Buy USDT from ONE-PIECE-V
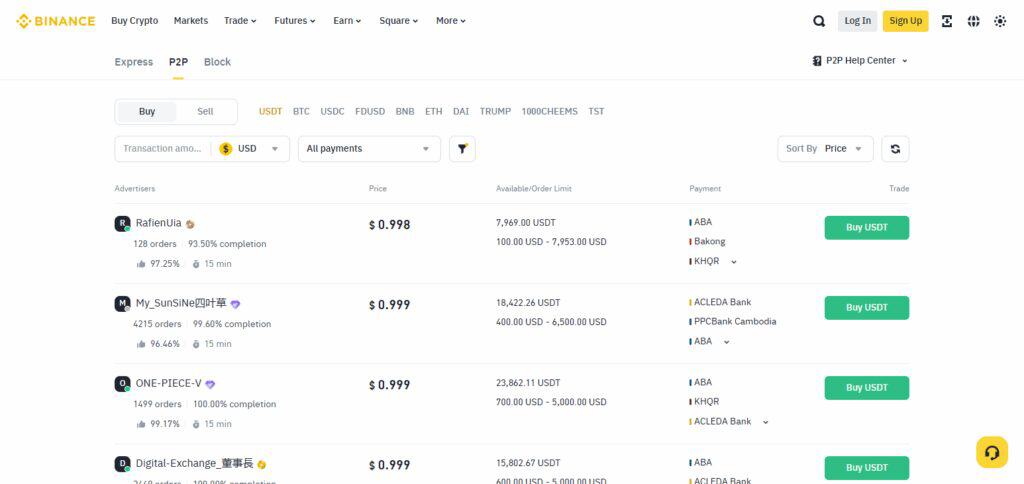Viewport: 1024px width, 484px height. click(867, 388)
